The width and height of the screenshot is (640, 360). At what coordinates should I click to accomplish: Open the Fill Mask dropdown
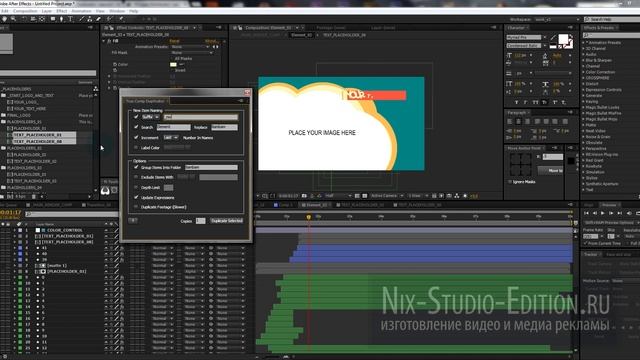[192, 53]
